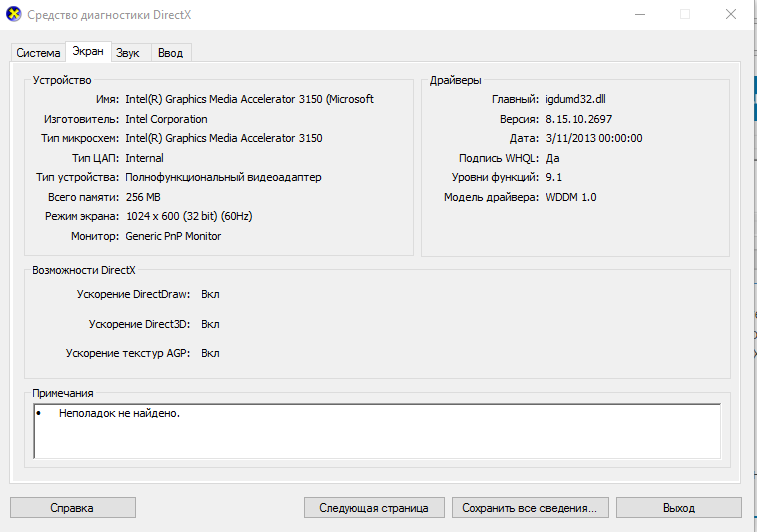Screen dimensions: 757x532
Task: Click the window title 'Средство диагностики DirectX'
Action: point(112,15)
